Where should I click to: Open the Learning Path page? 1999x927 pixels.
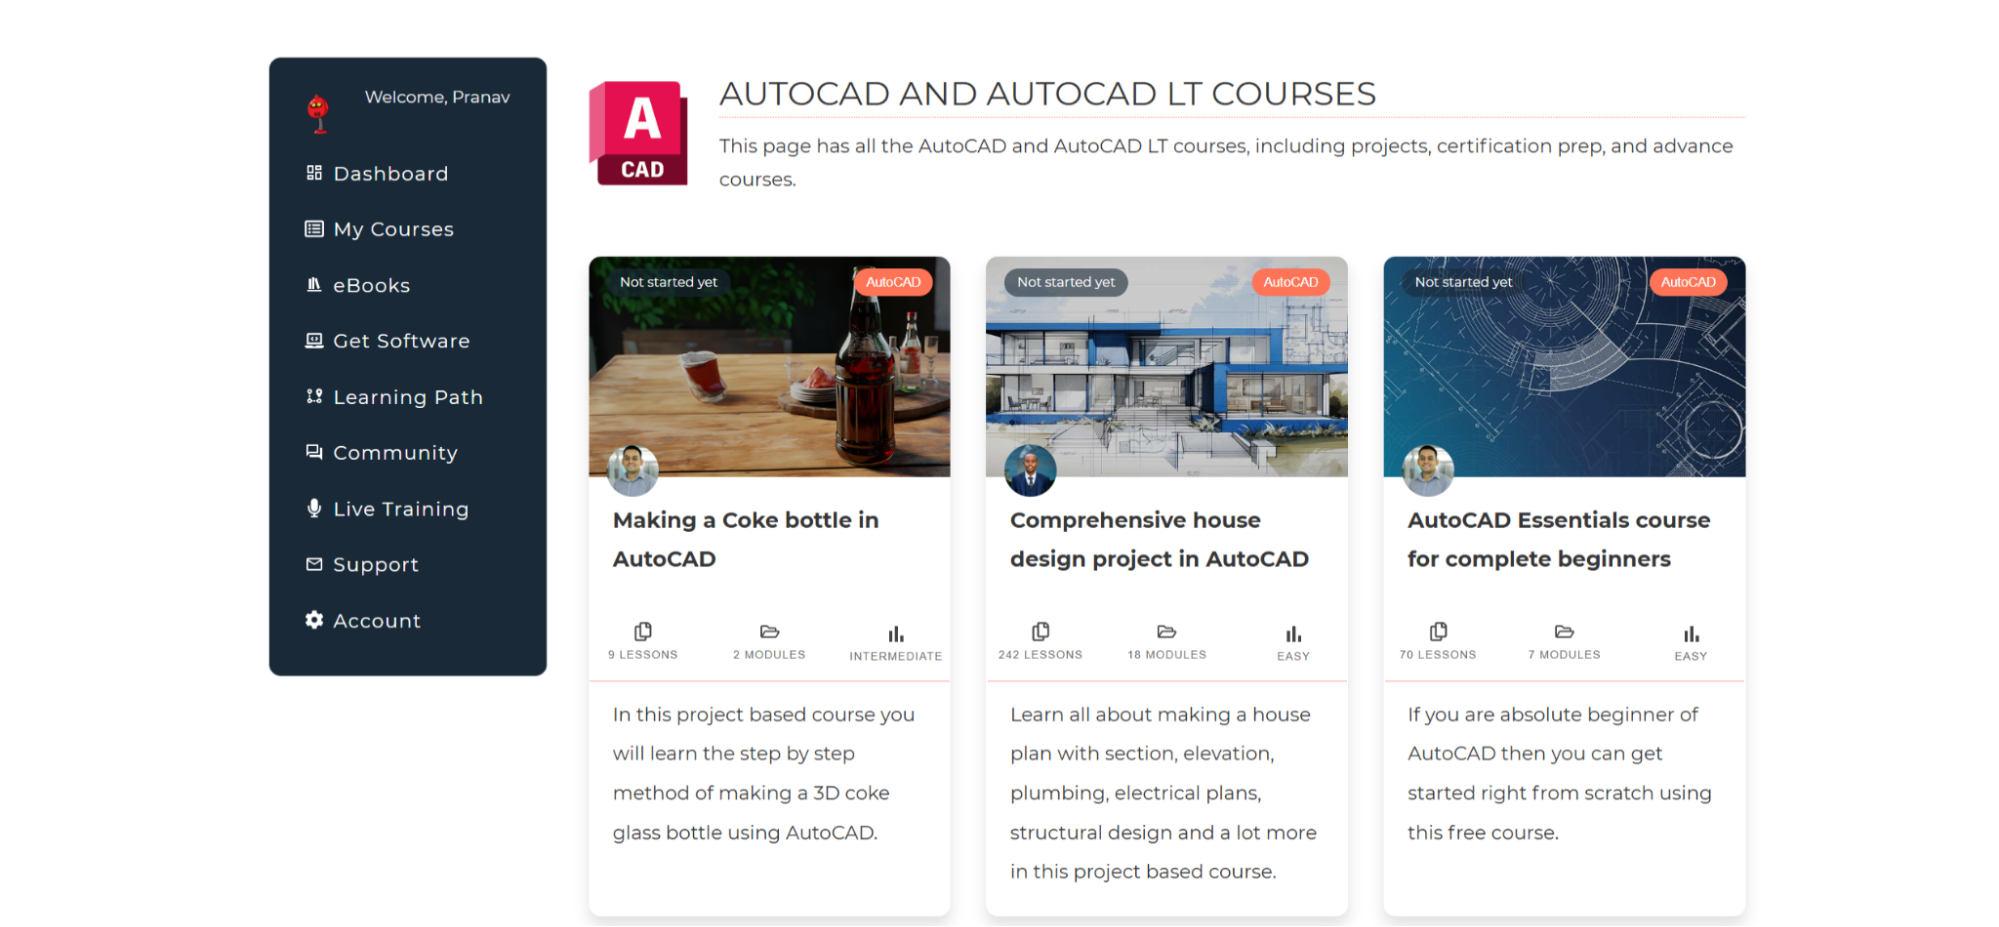(407, 397)
